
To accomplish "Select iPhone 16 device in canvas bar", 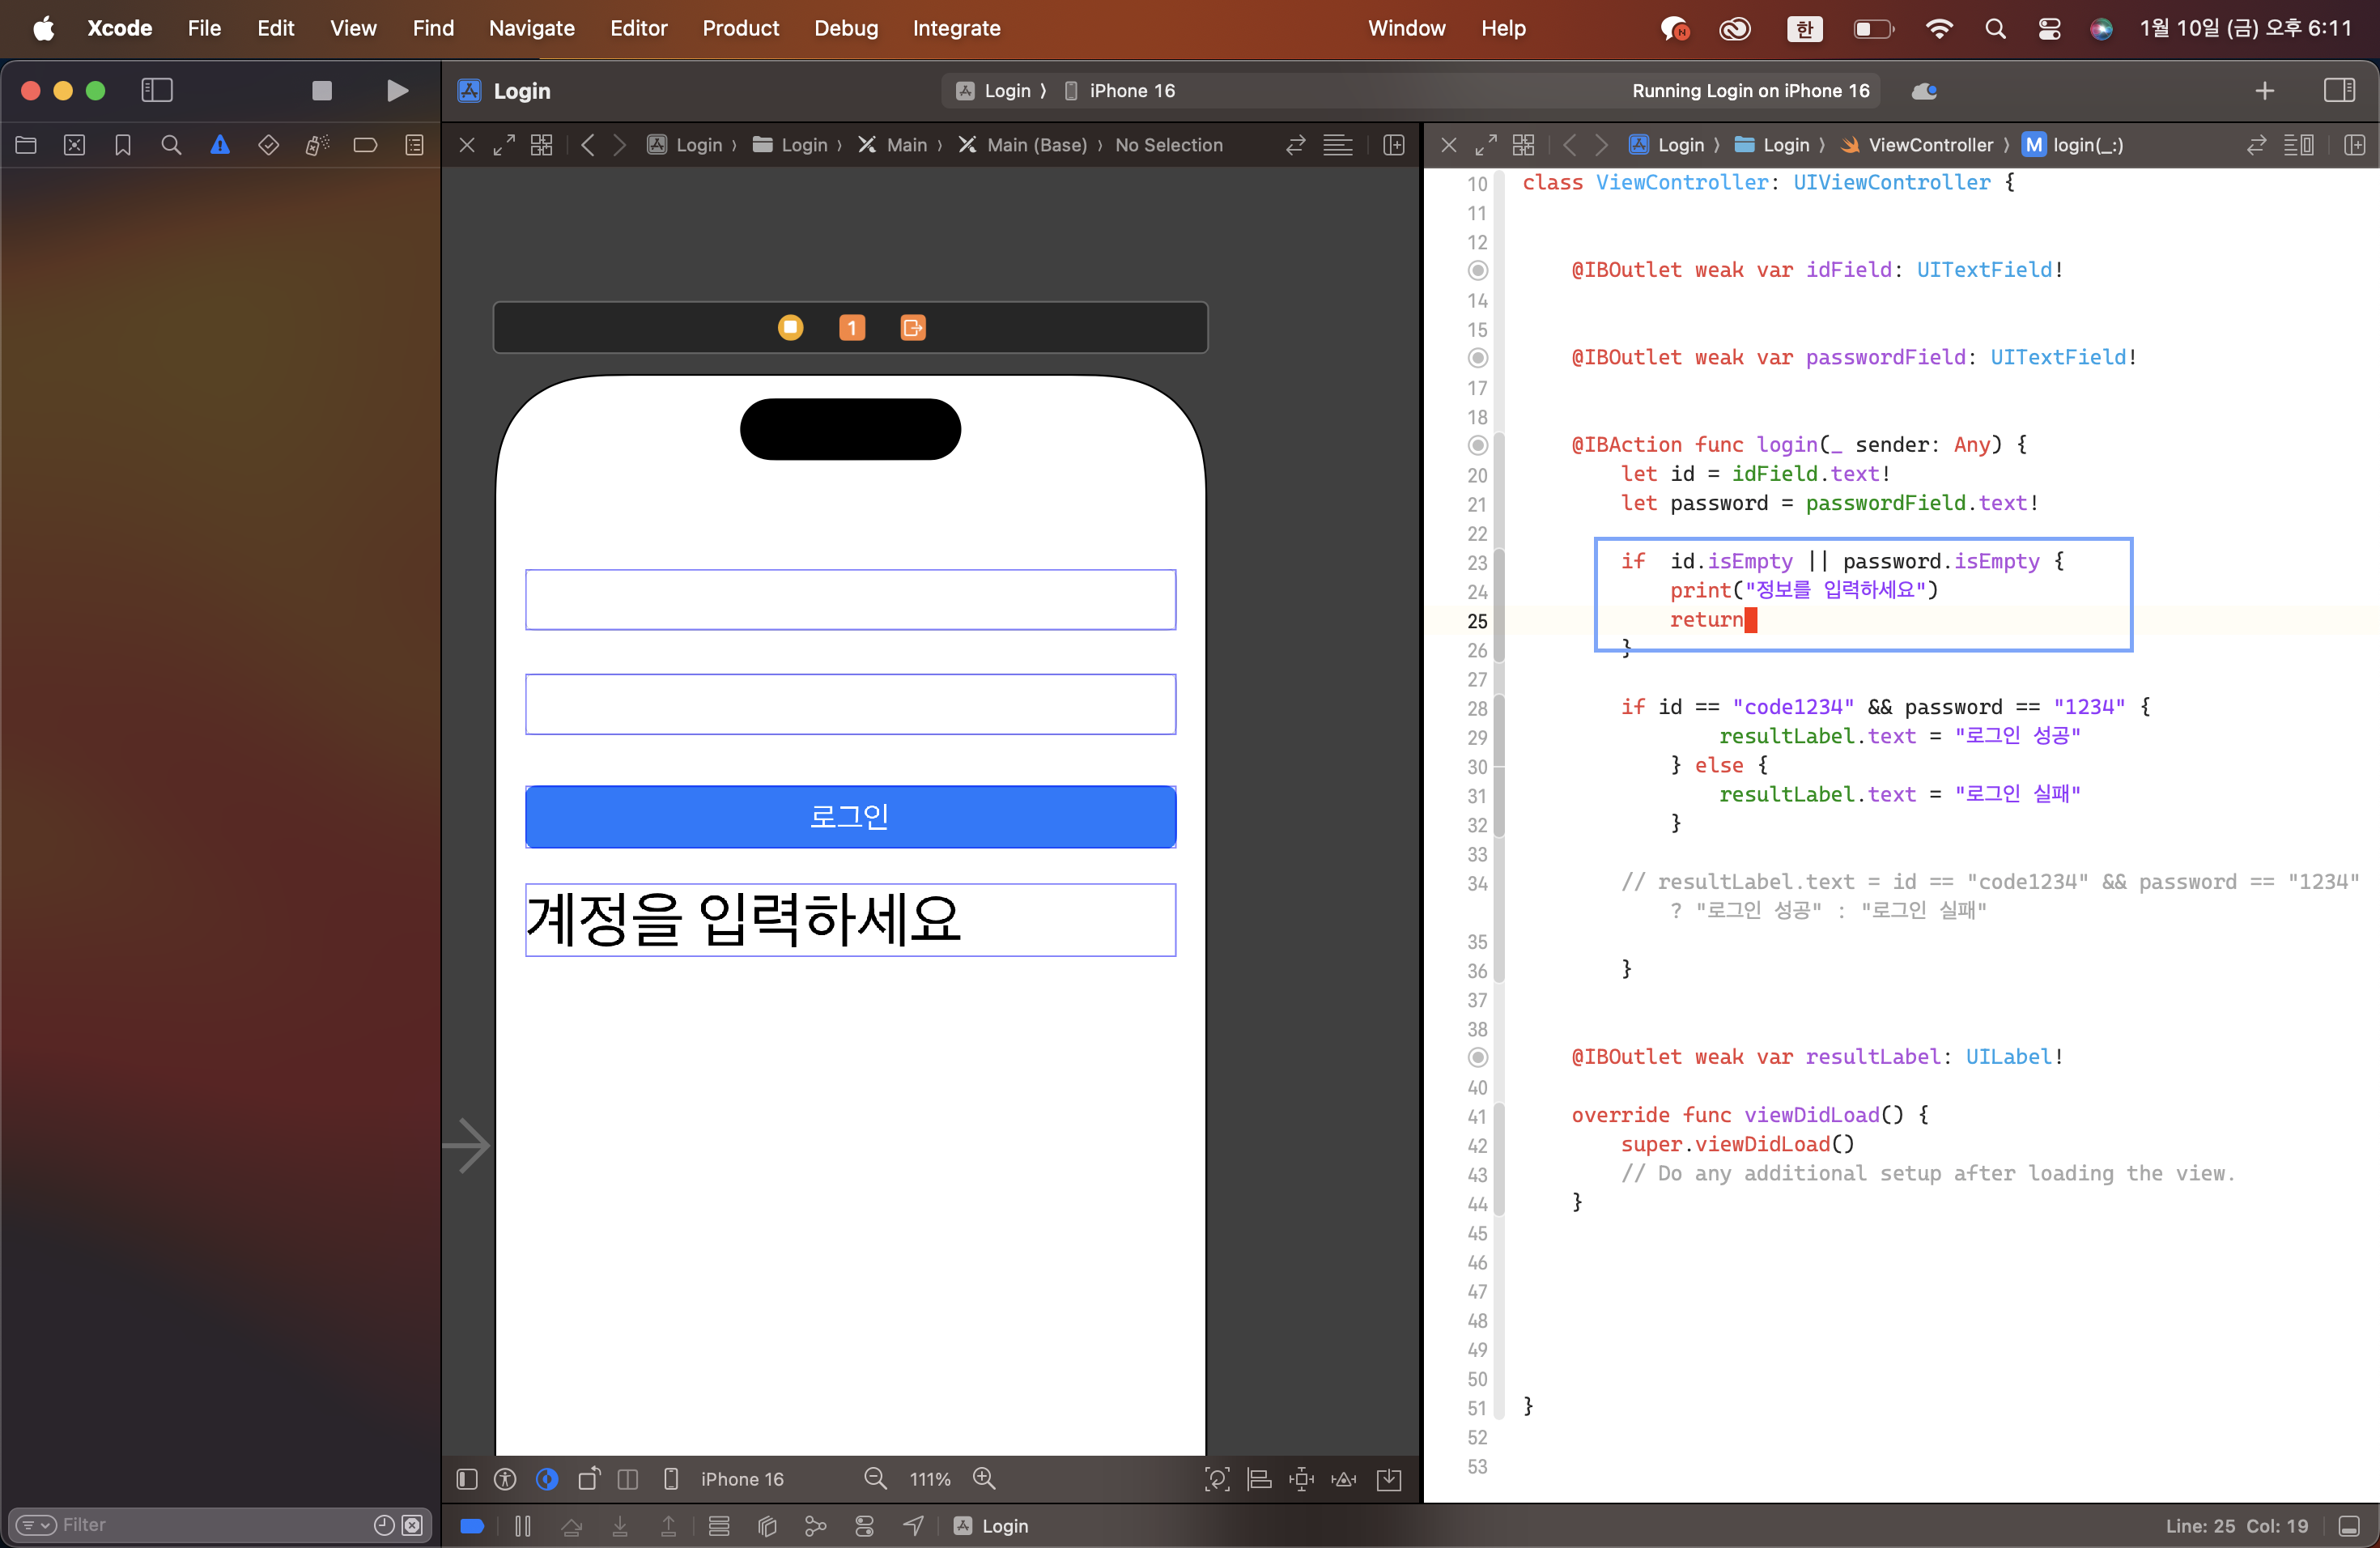I will point(742,1479).
